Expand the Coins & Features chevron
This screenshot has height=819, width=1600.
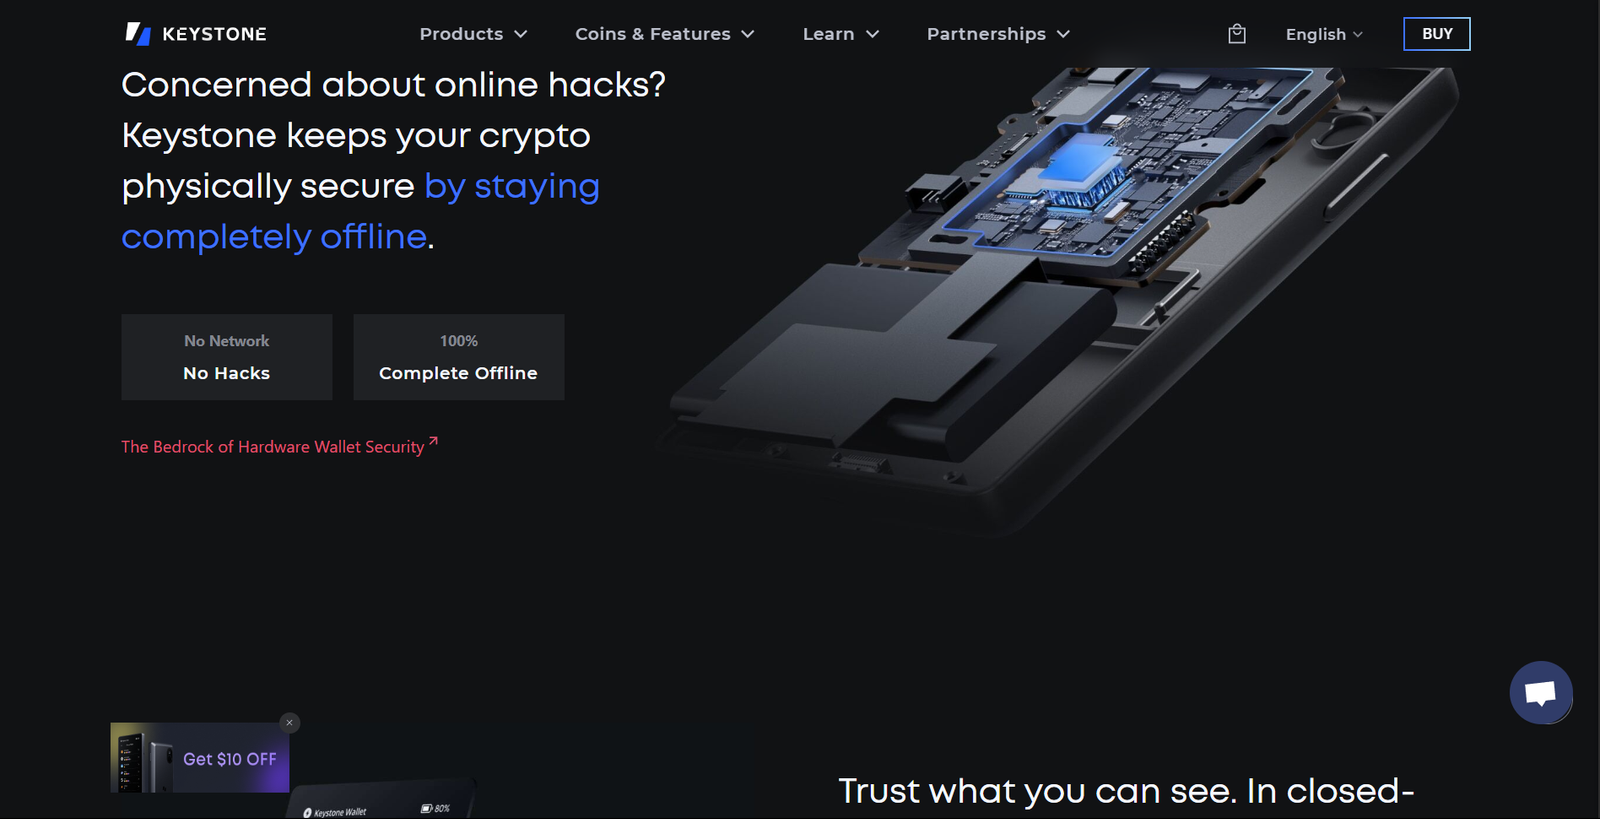748,34
